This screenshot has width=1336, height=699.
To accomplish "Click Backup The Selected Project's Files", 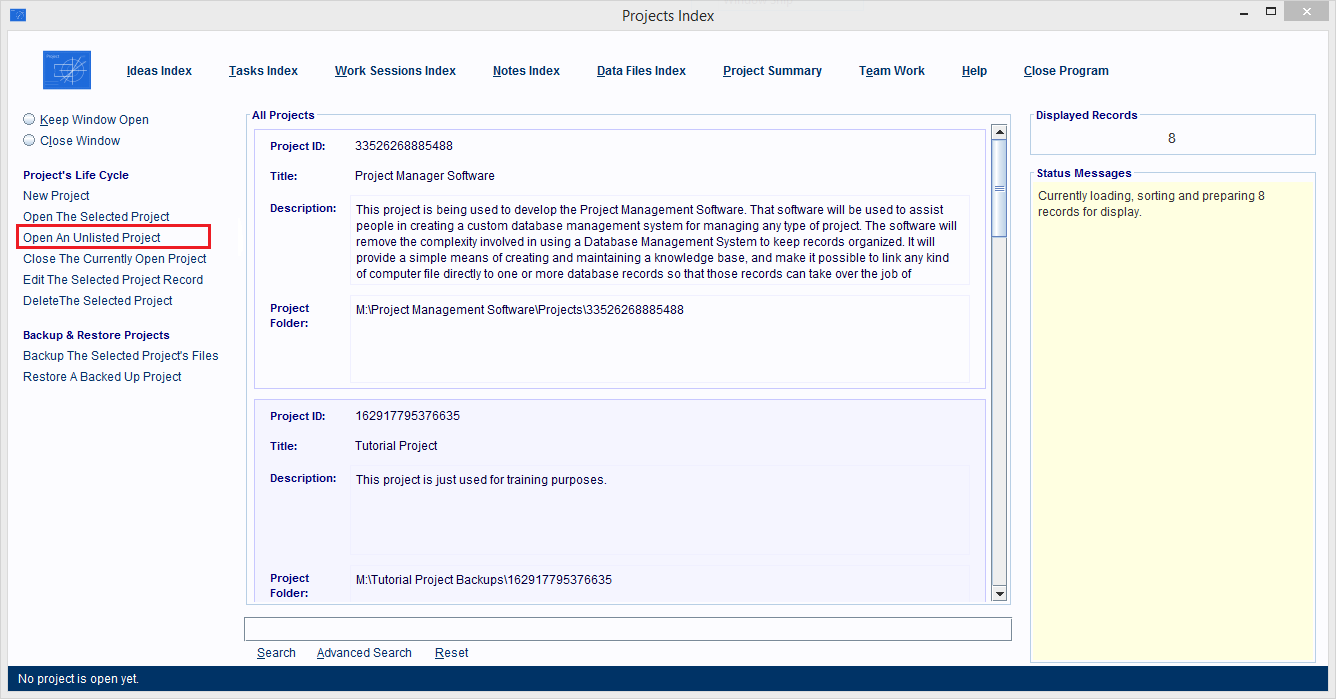I will (x=120, y=356).
